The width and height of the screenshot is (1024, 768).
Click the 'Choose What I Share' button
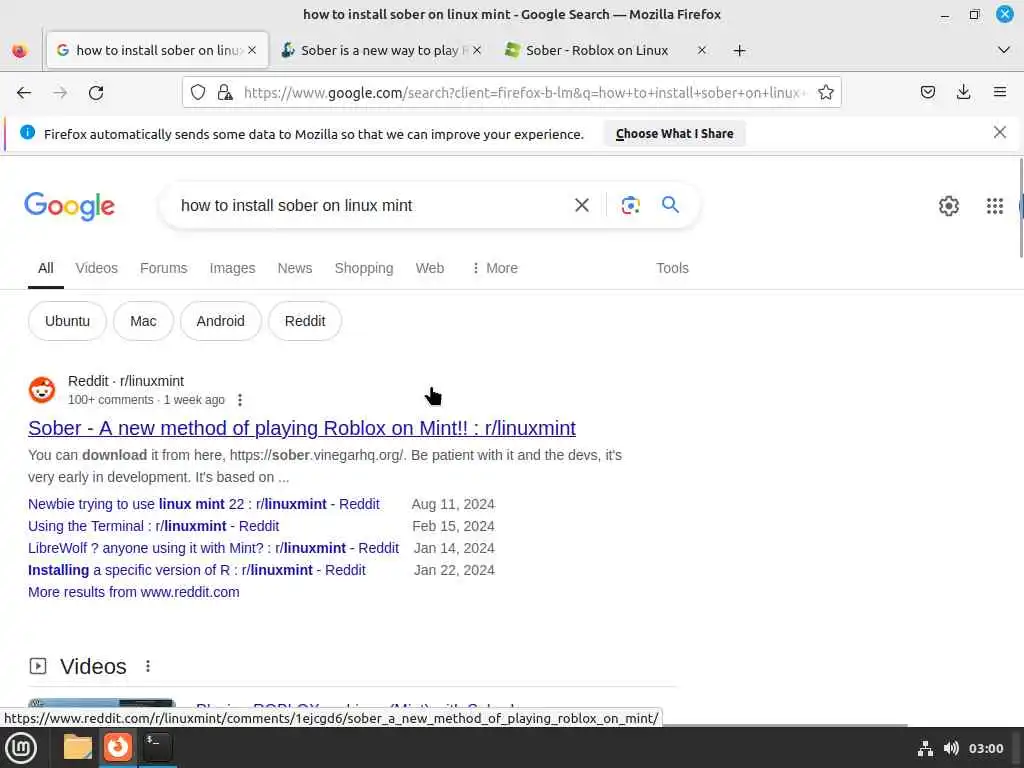tap(674, 134)
